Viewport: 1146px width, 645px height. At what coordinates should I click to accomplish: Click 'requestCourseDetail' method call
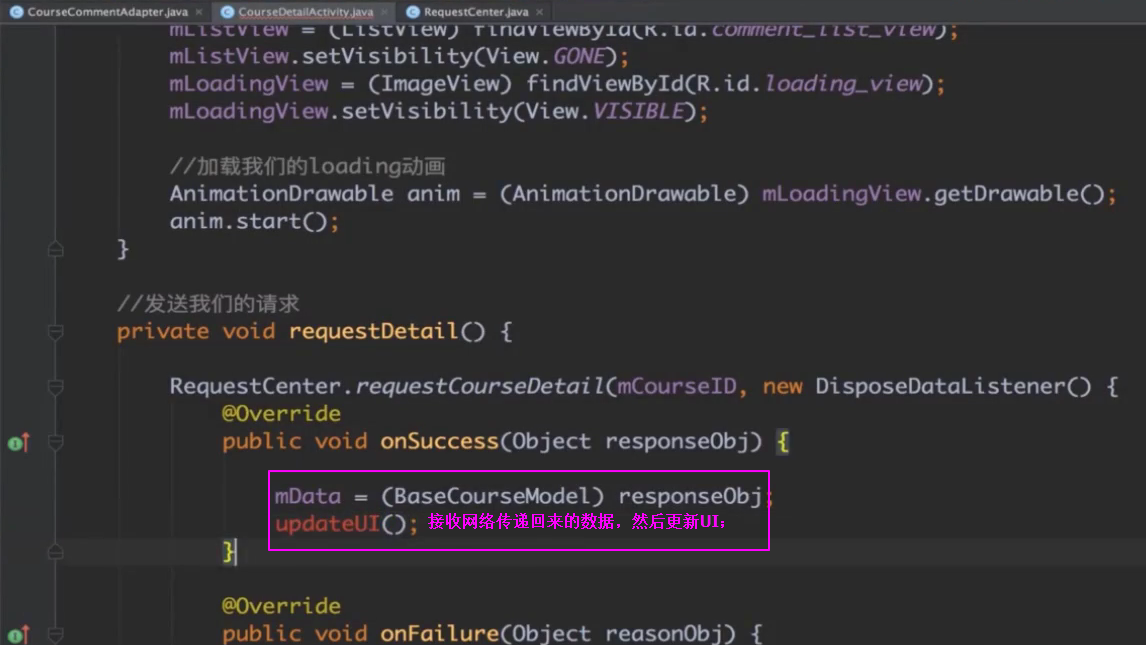click(479, 386)
